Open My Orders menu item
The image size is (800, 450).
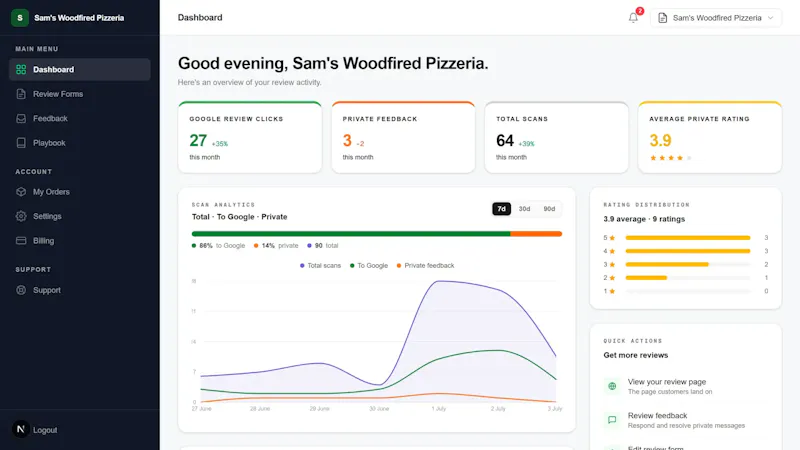80,192
